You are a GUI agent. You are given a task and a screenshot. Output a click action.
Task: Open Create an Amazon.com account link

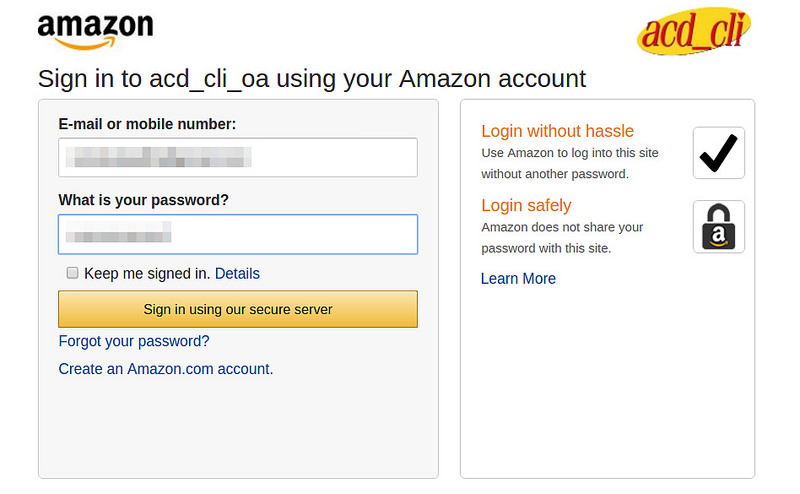(x=164, y=369)
